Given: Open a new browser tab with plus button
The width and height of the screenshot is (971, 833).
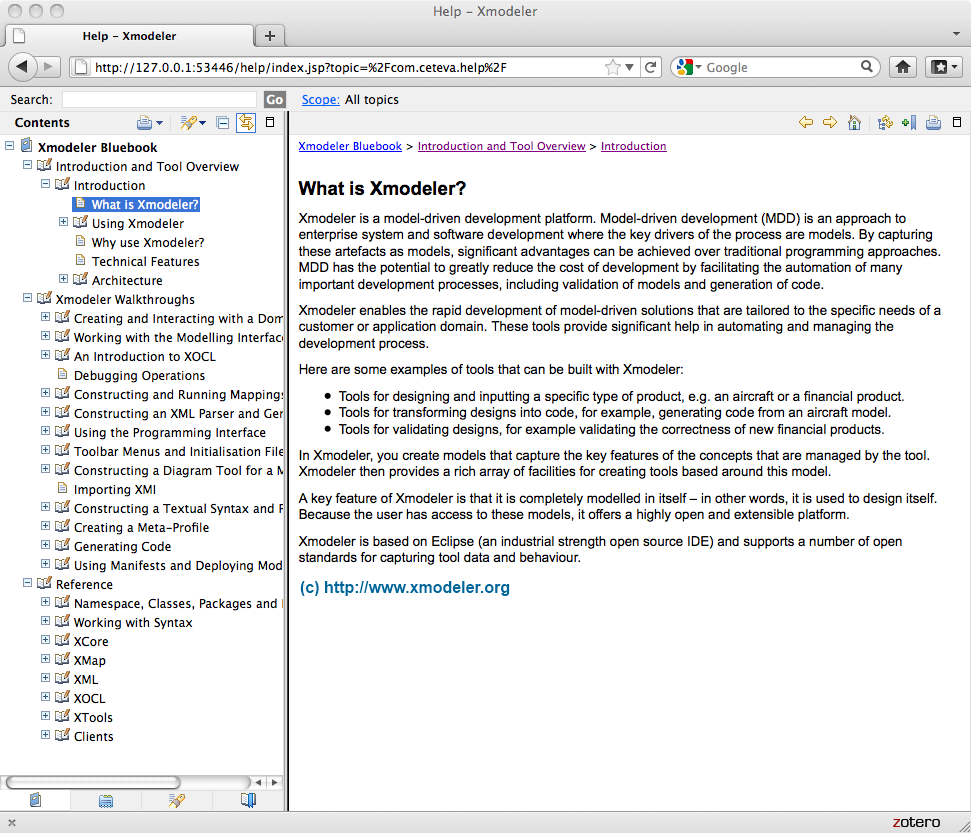Looking at the screenshot, I should 269,36.
